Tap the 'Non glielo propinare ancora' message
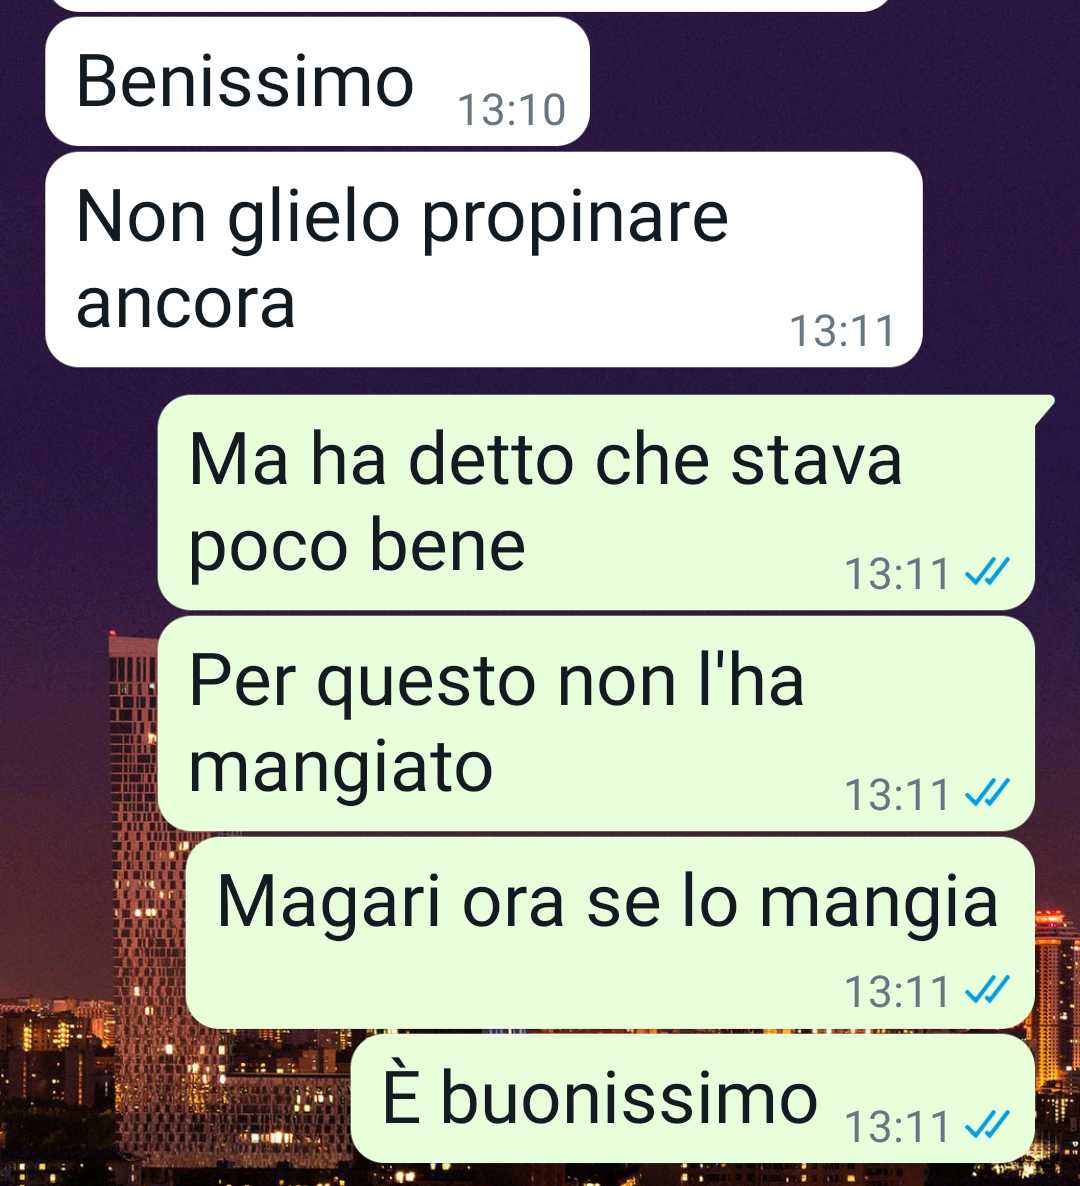 (483, 259)
